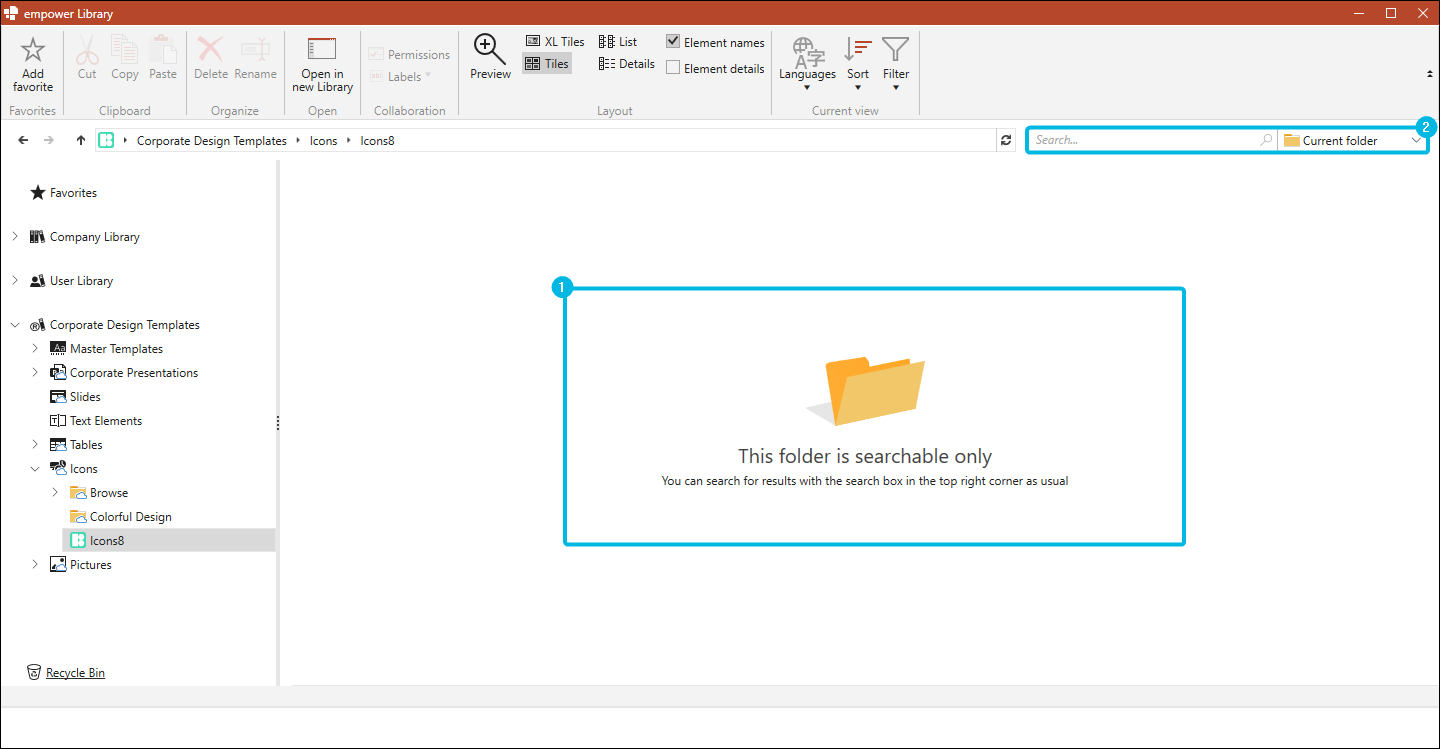Select the Pictures folder
Screen dimensions: 1440x749
tap(90, 565)
